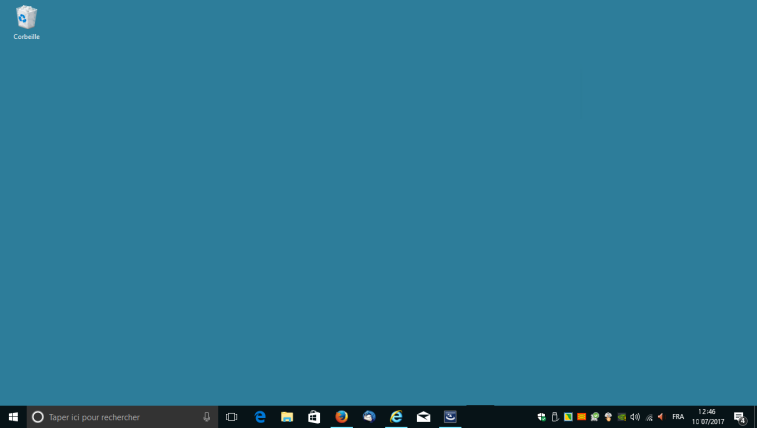The height and width of the screenshot is (428, 757).
Task: Open the orange striped tray icon
Action: [x=582, y=417]
